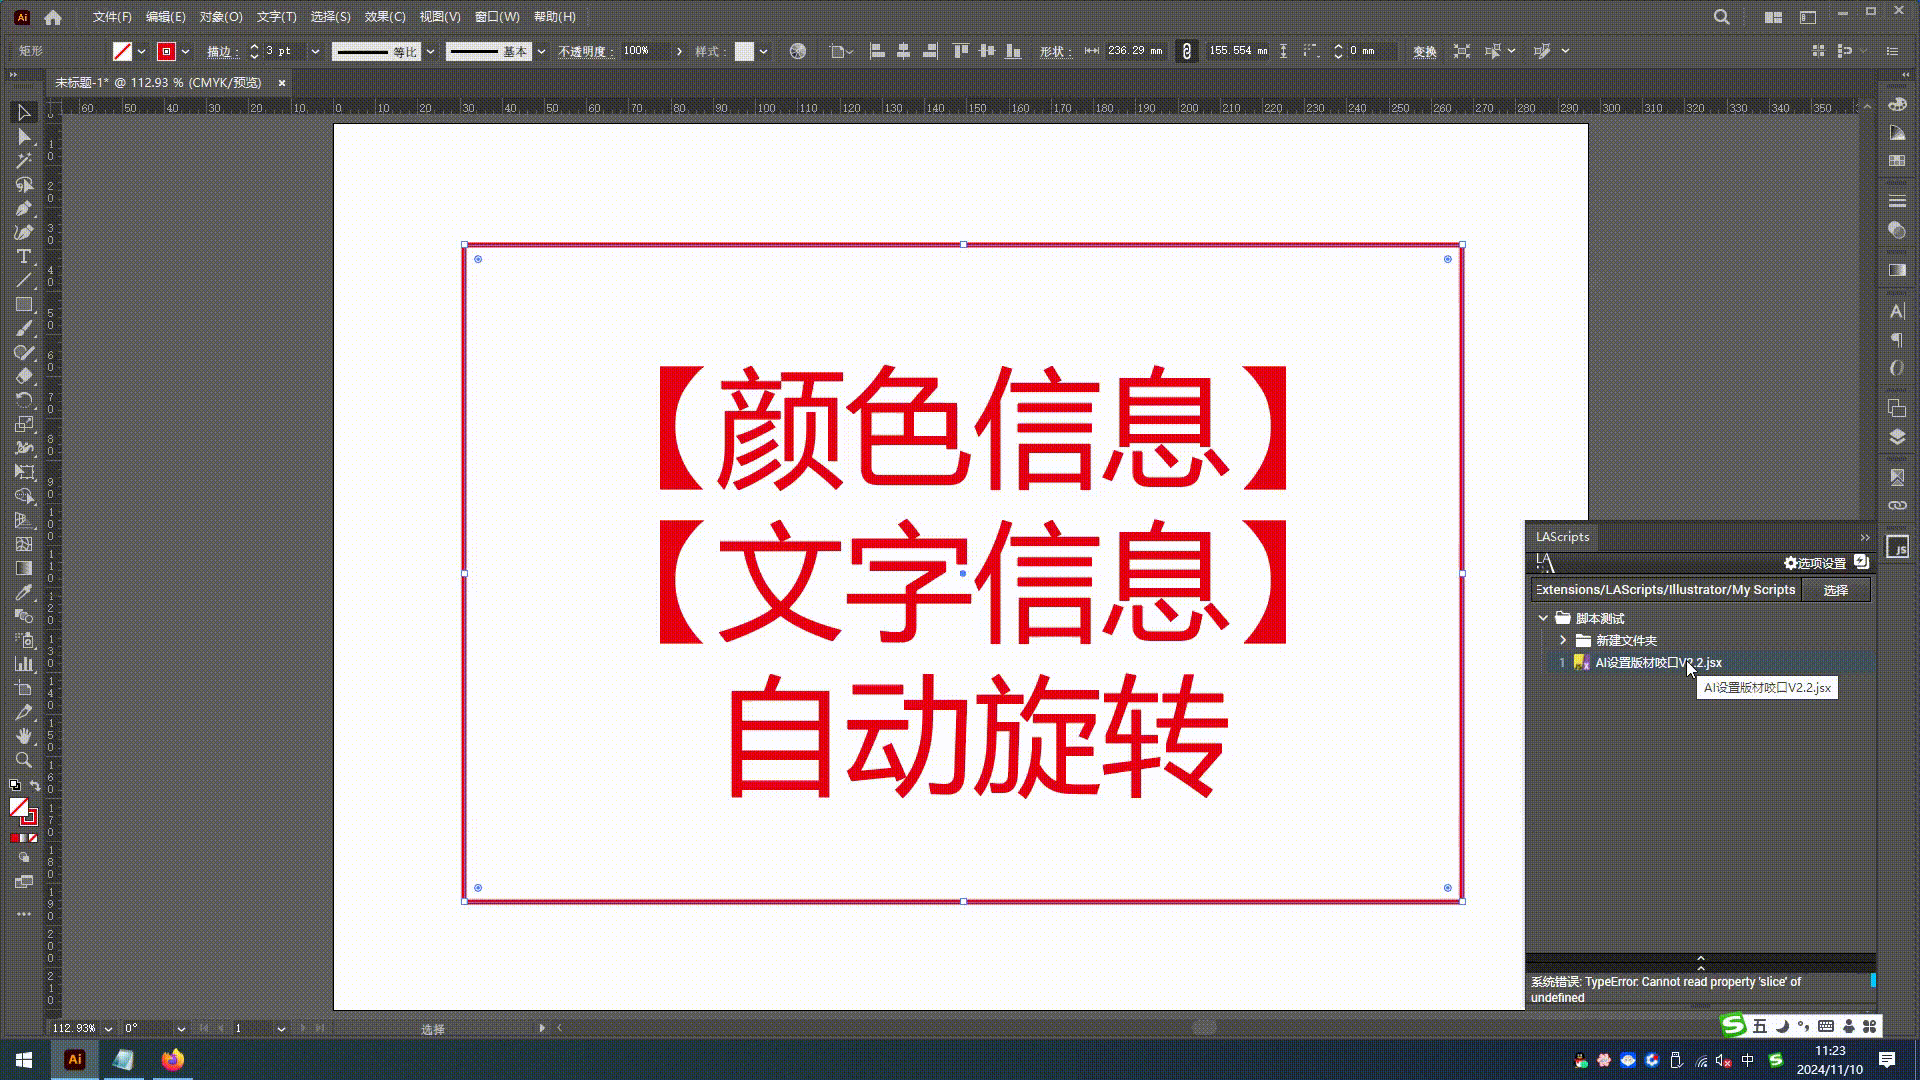Run the AI设置版材咬口V2.2.jsx script
Image resolution: width=1920 pixels, height=1080 pixels.
1658,662
